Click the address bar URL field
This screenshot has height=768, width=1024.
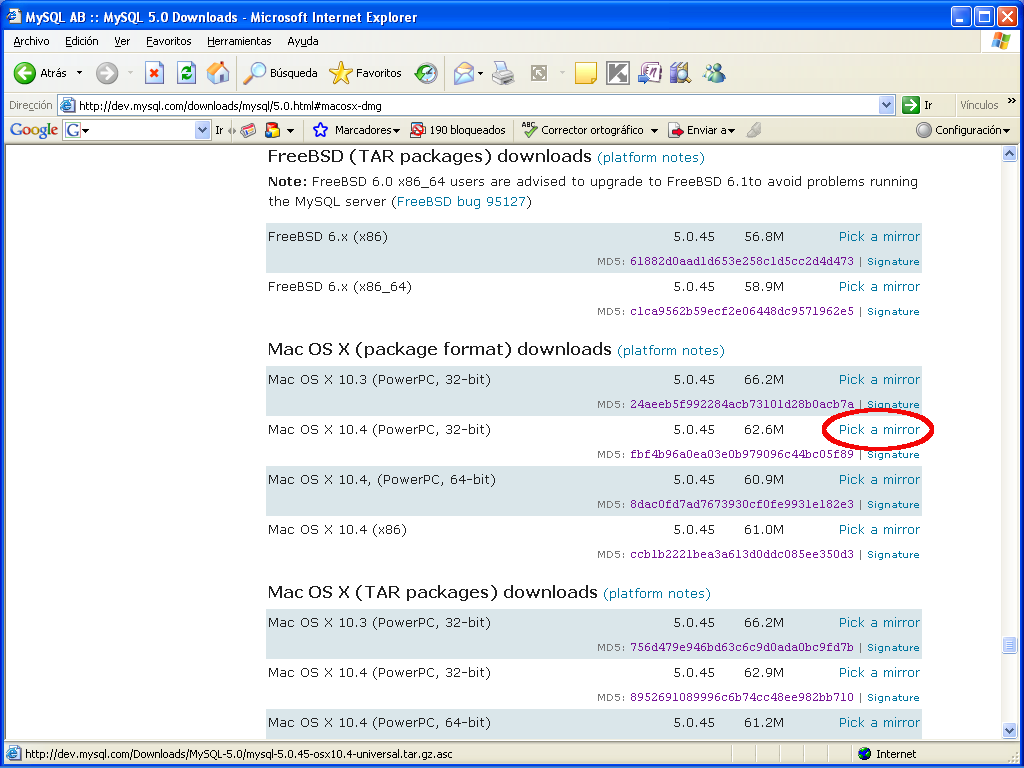click(468, 105)
